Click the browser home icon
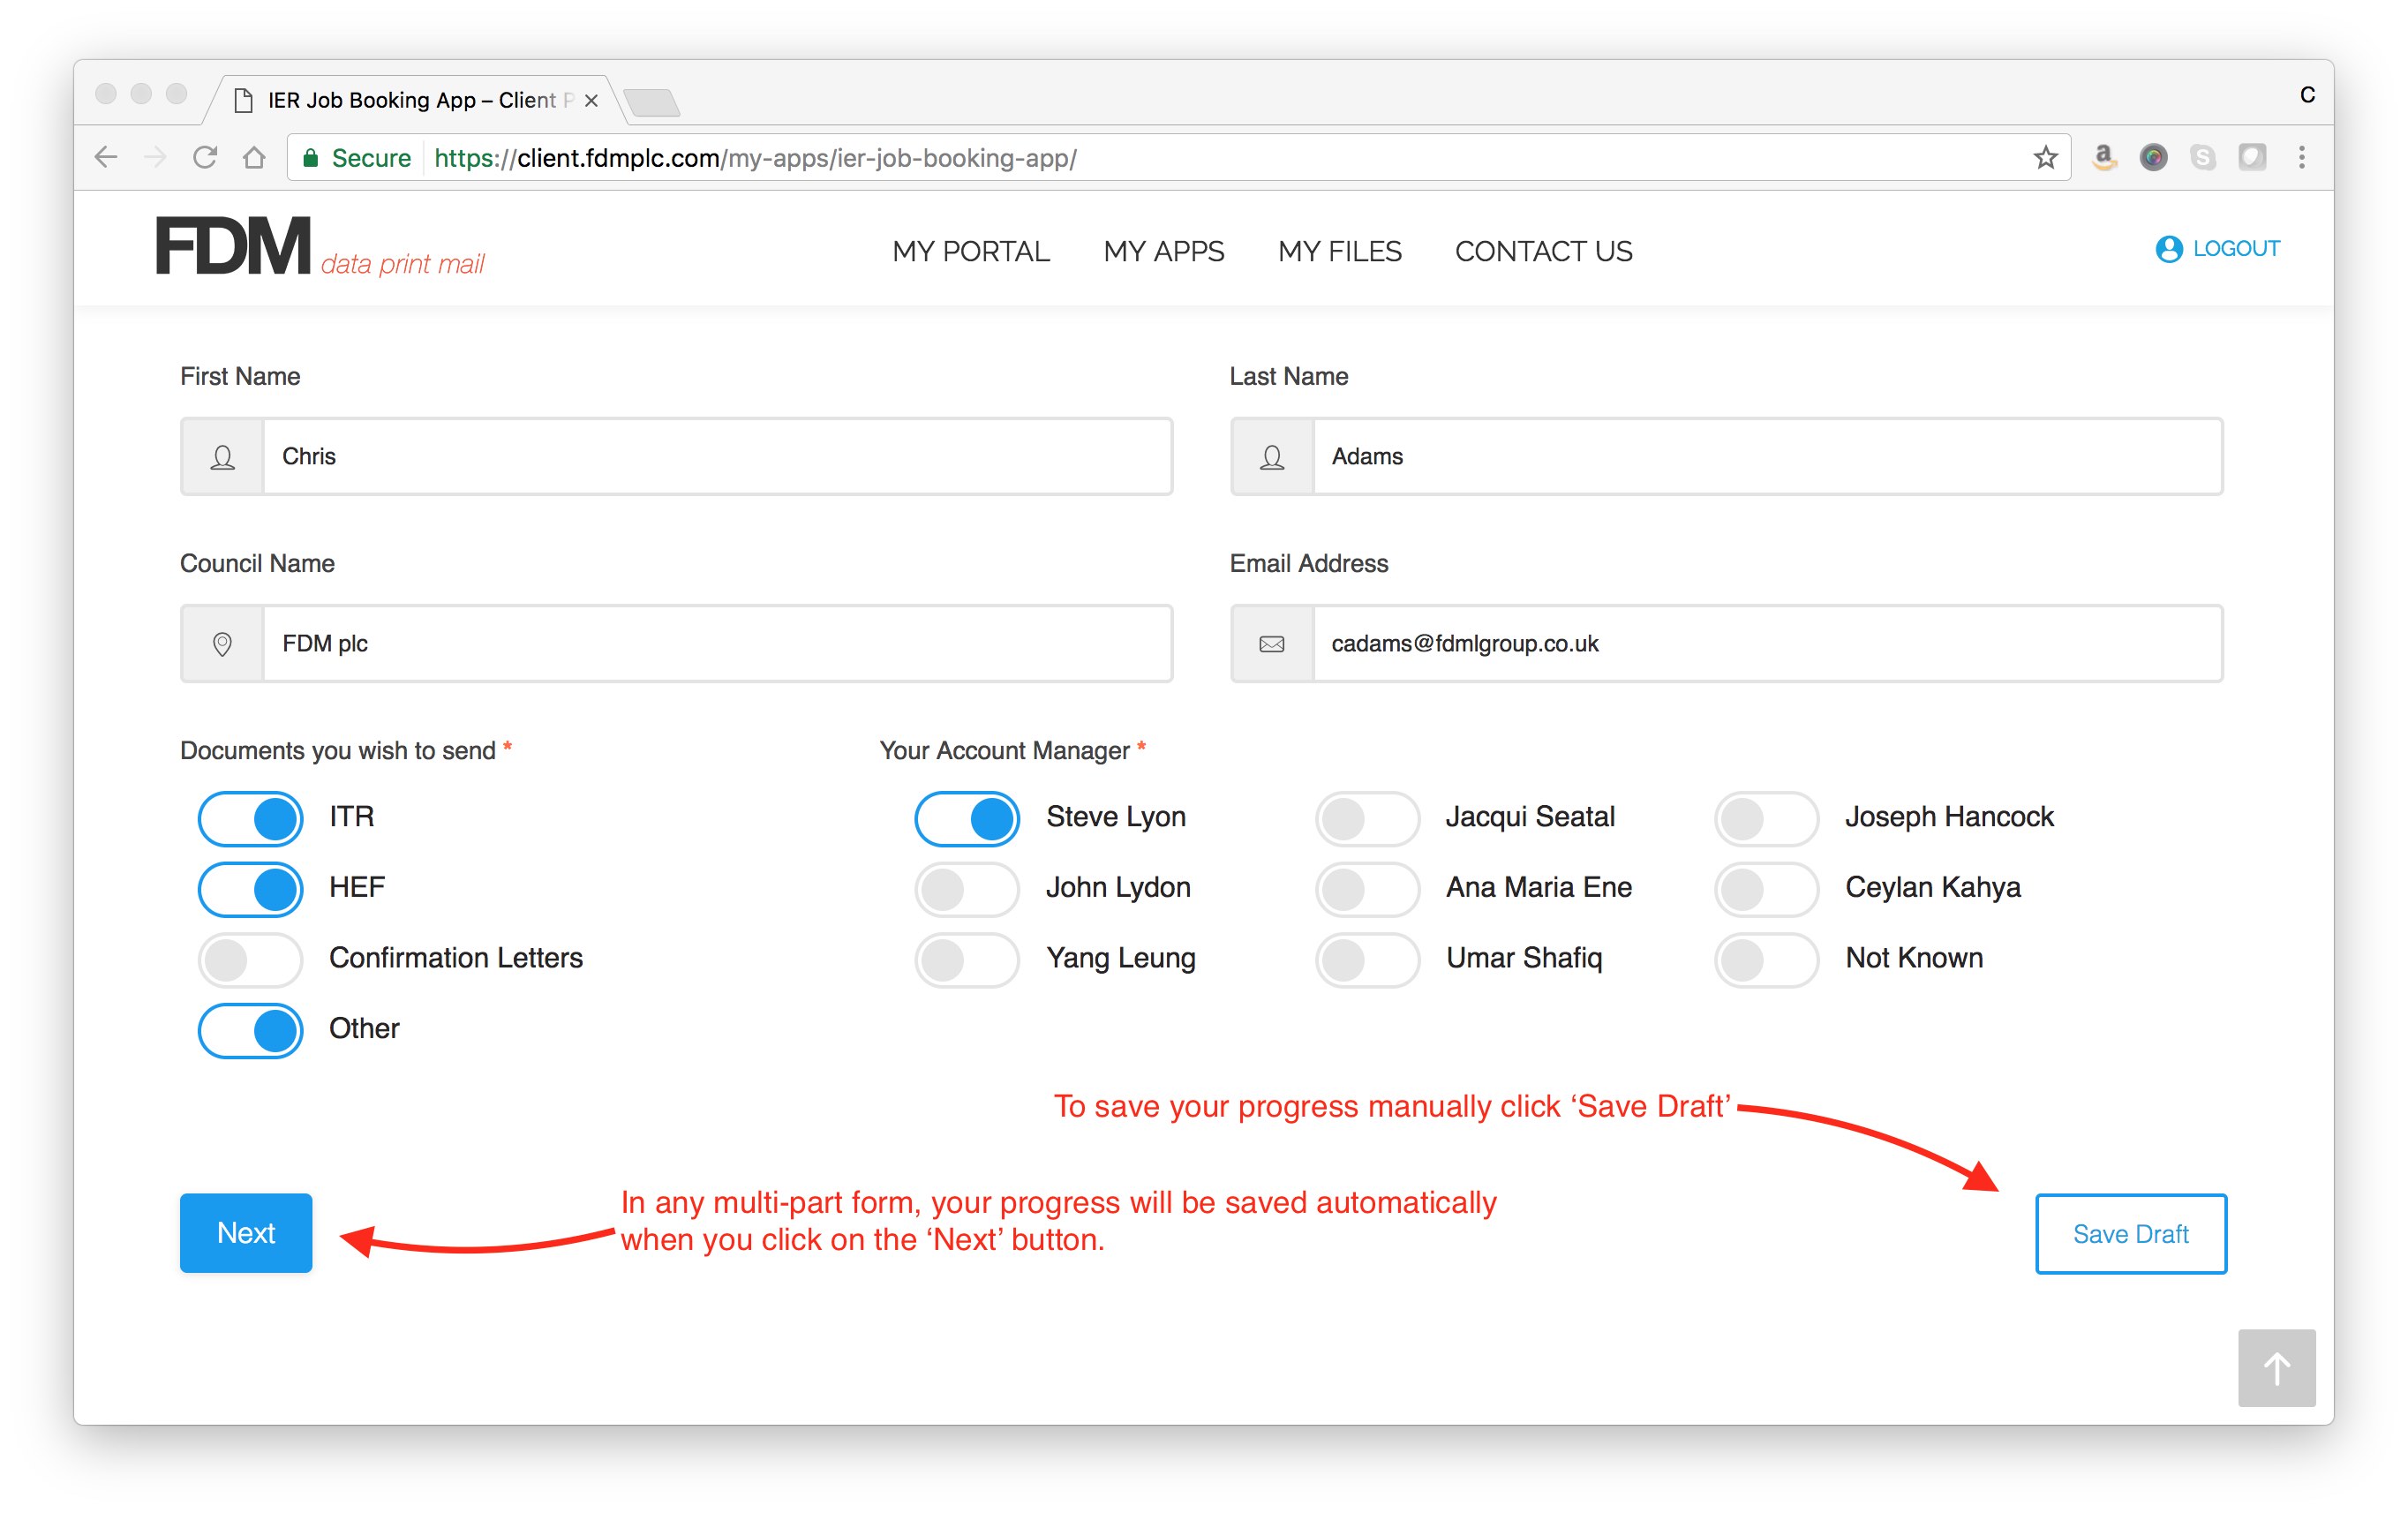The width and height of the screenshot is (2408, 1513). coord(254,157)
